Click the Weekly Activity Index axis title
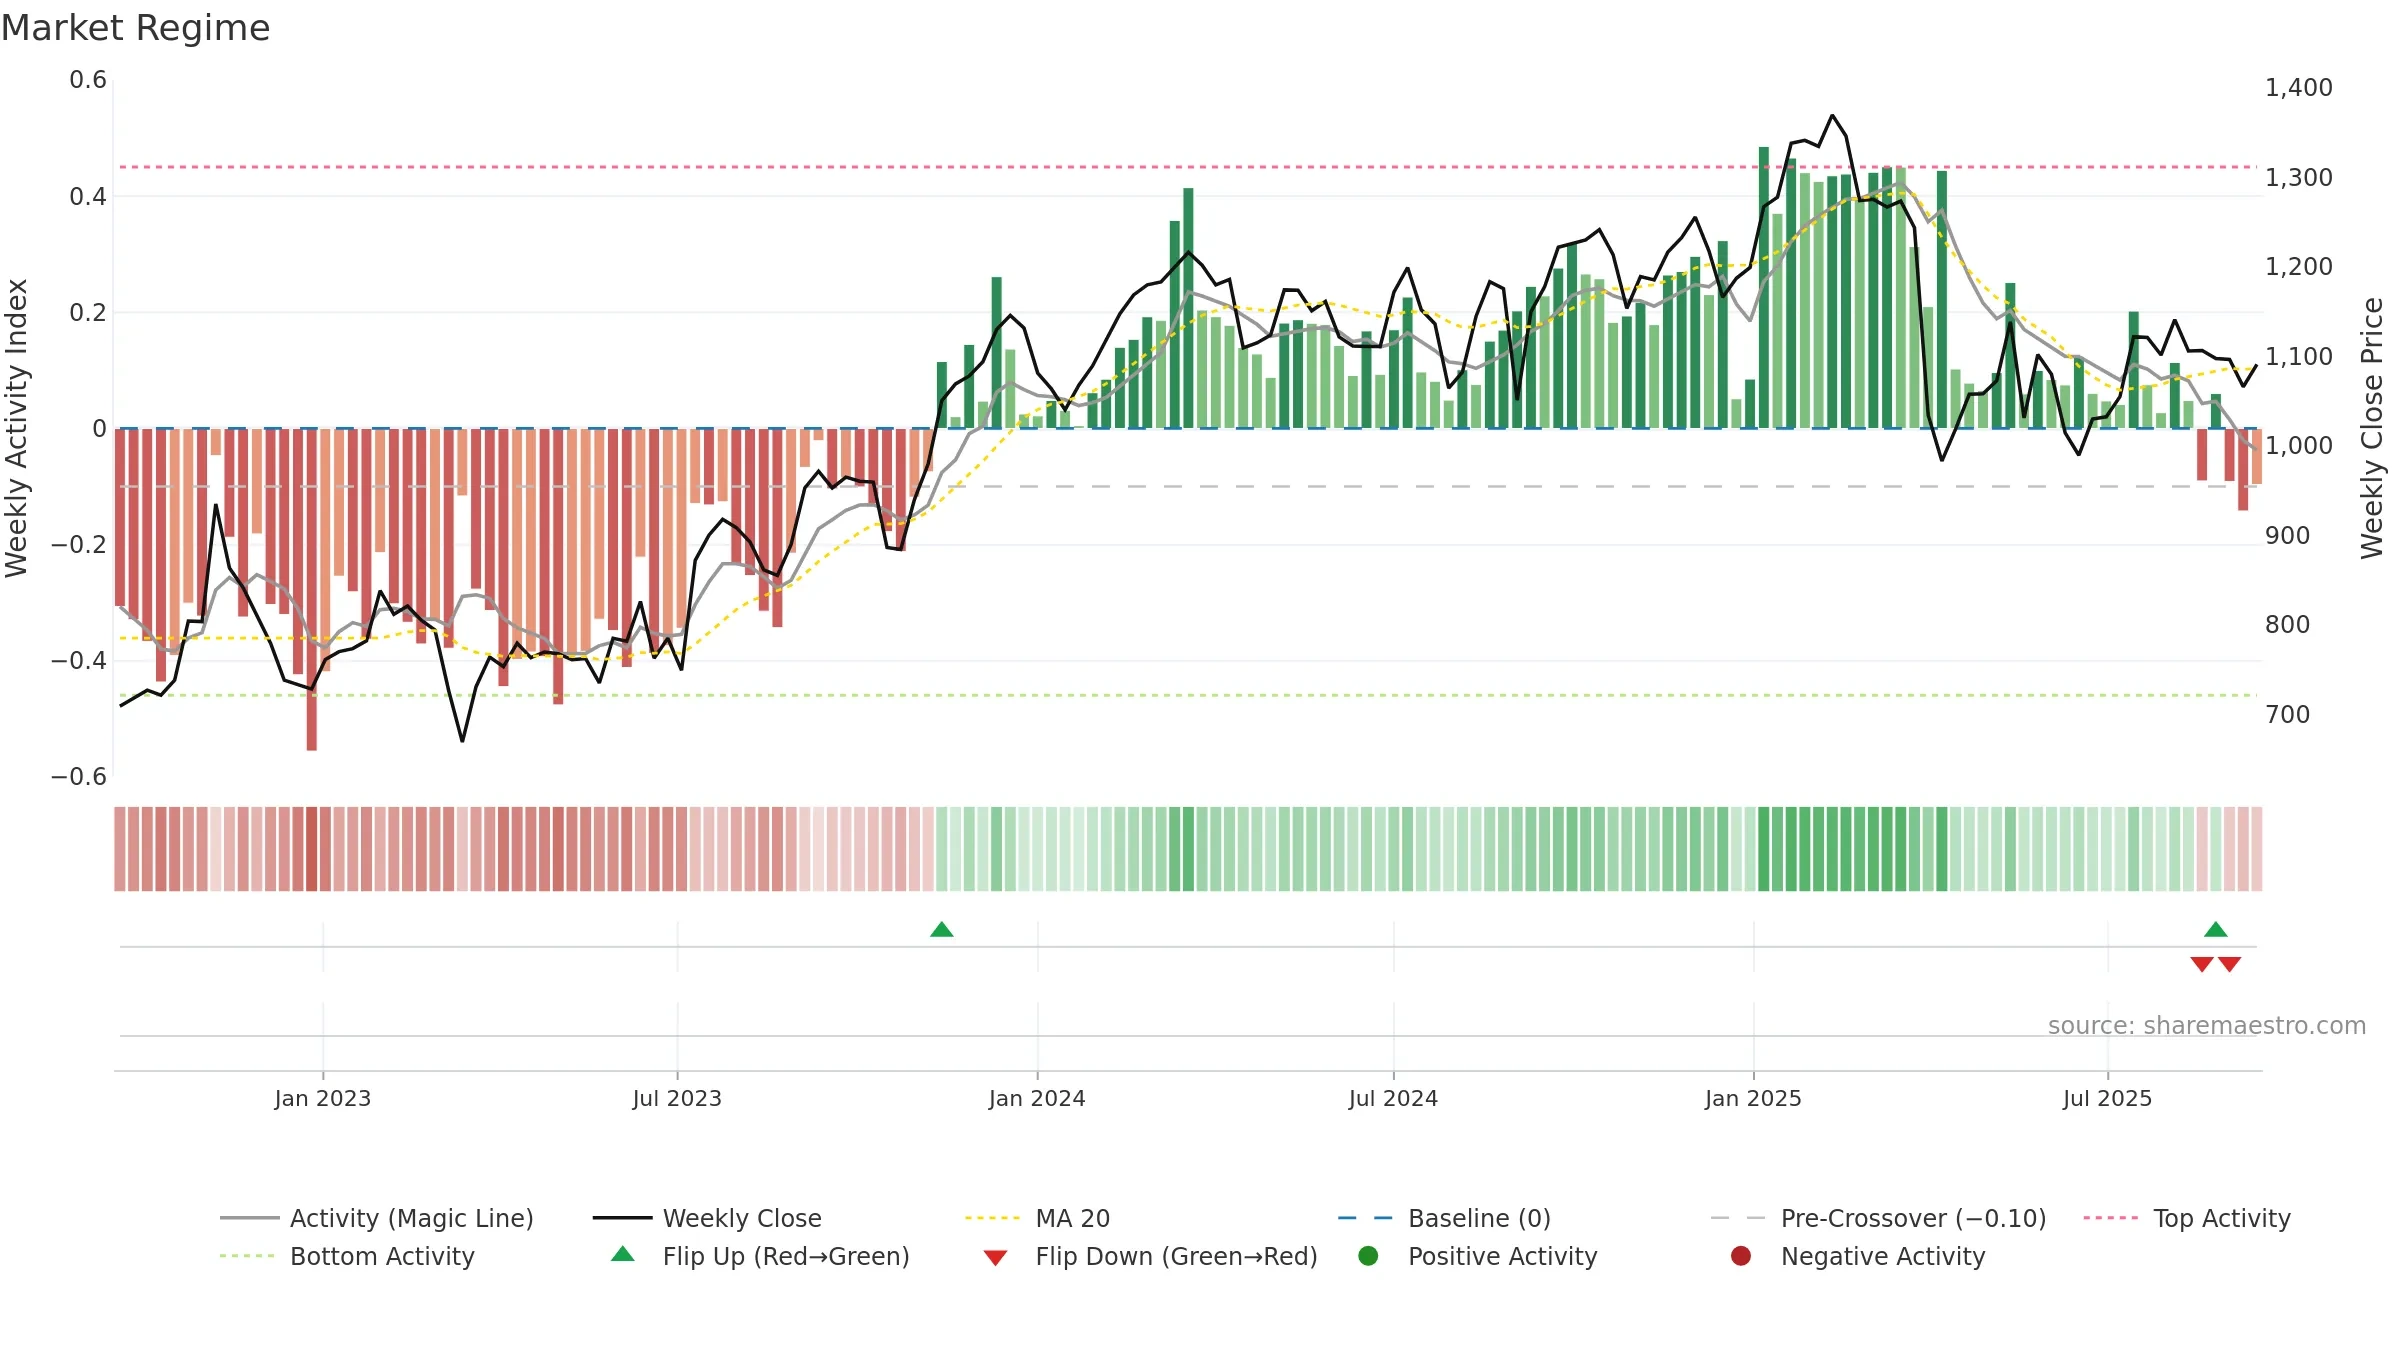Viewport: 2400px width, 1350px height. (x=16, y=428)
